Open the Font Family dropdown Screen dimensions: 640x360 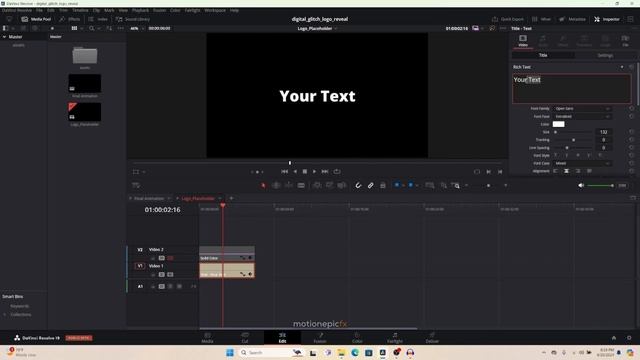(582, 109)
